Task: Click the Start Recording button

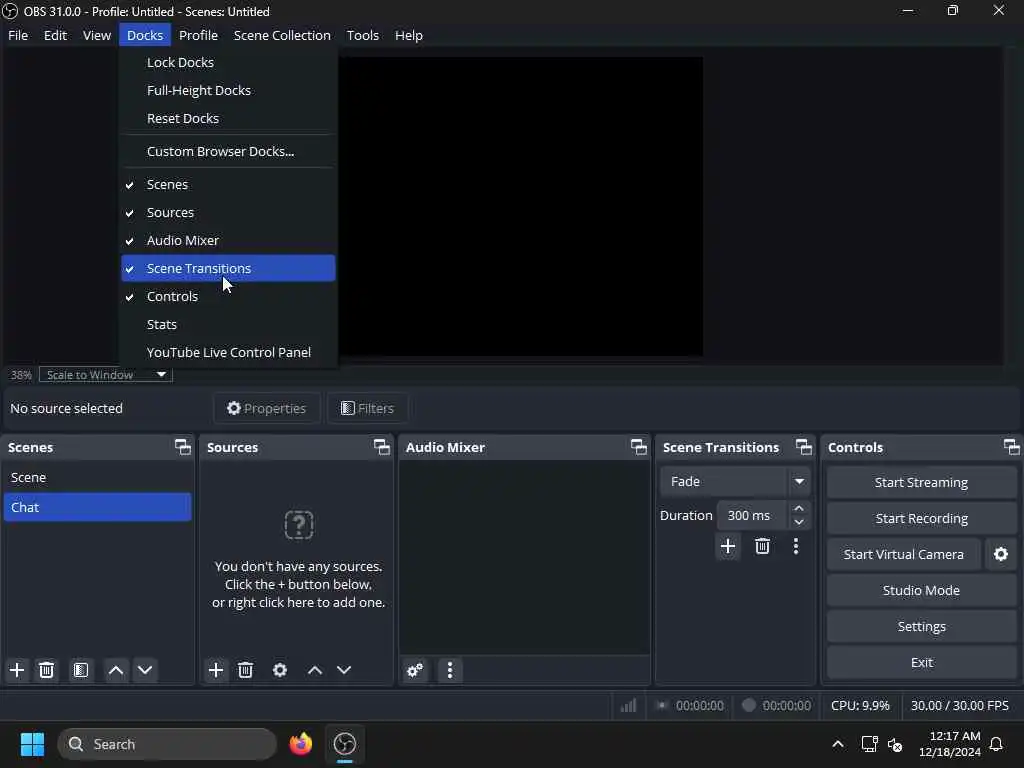Action: [921, 519]
